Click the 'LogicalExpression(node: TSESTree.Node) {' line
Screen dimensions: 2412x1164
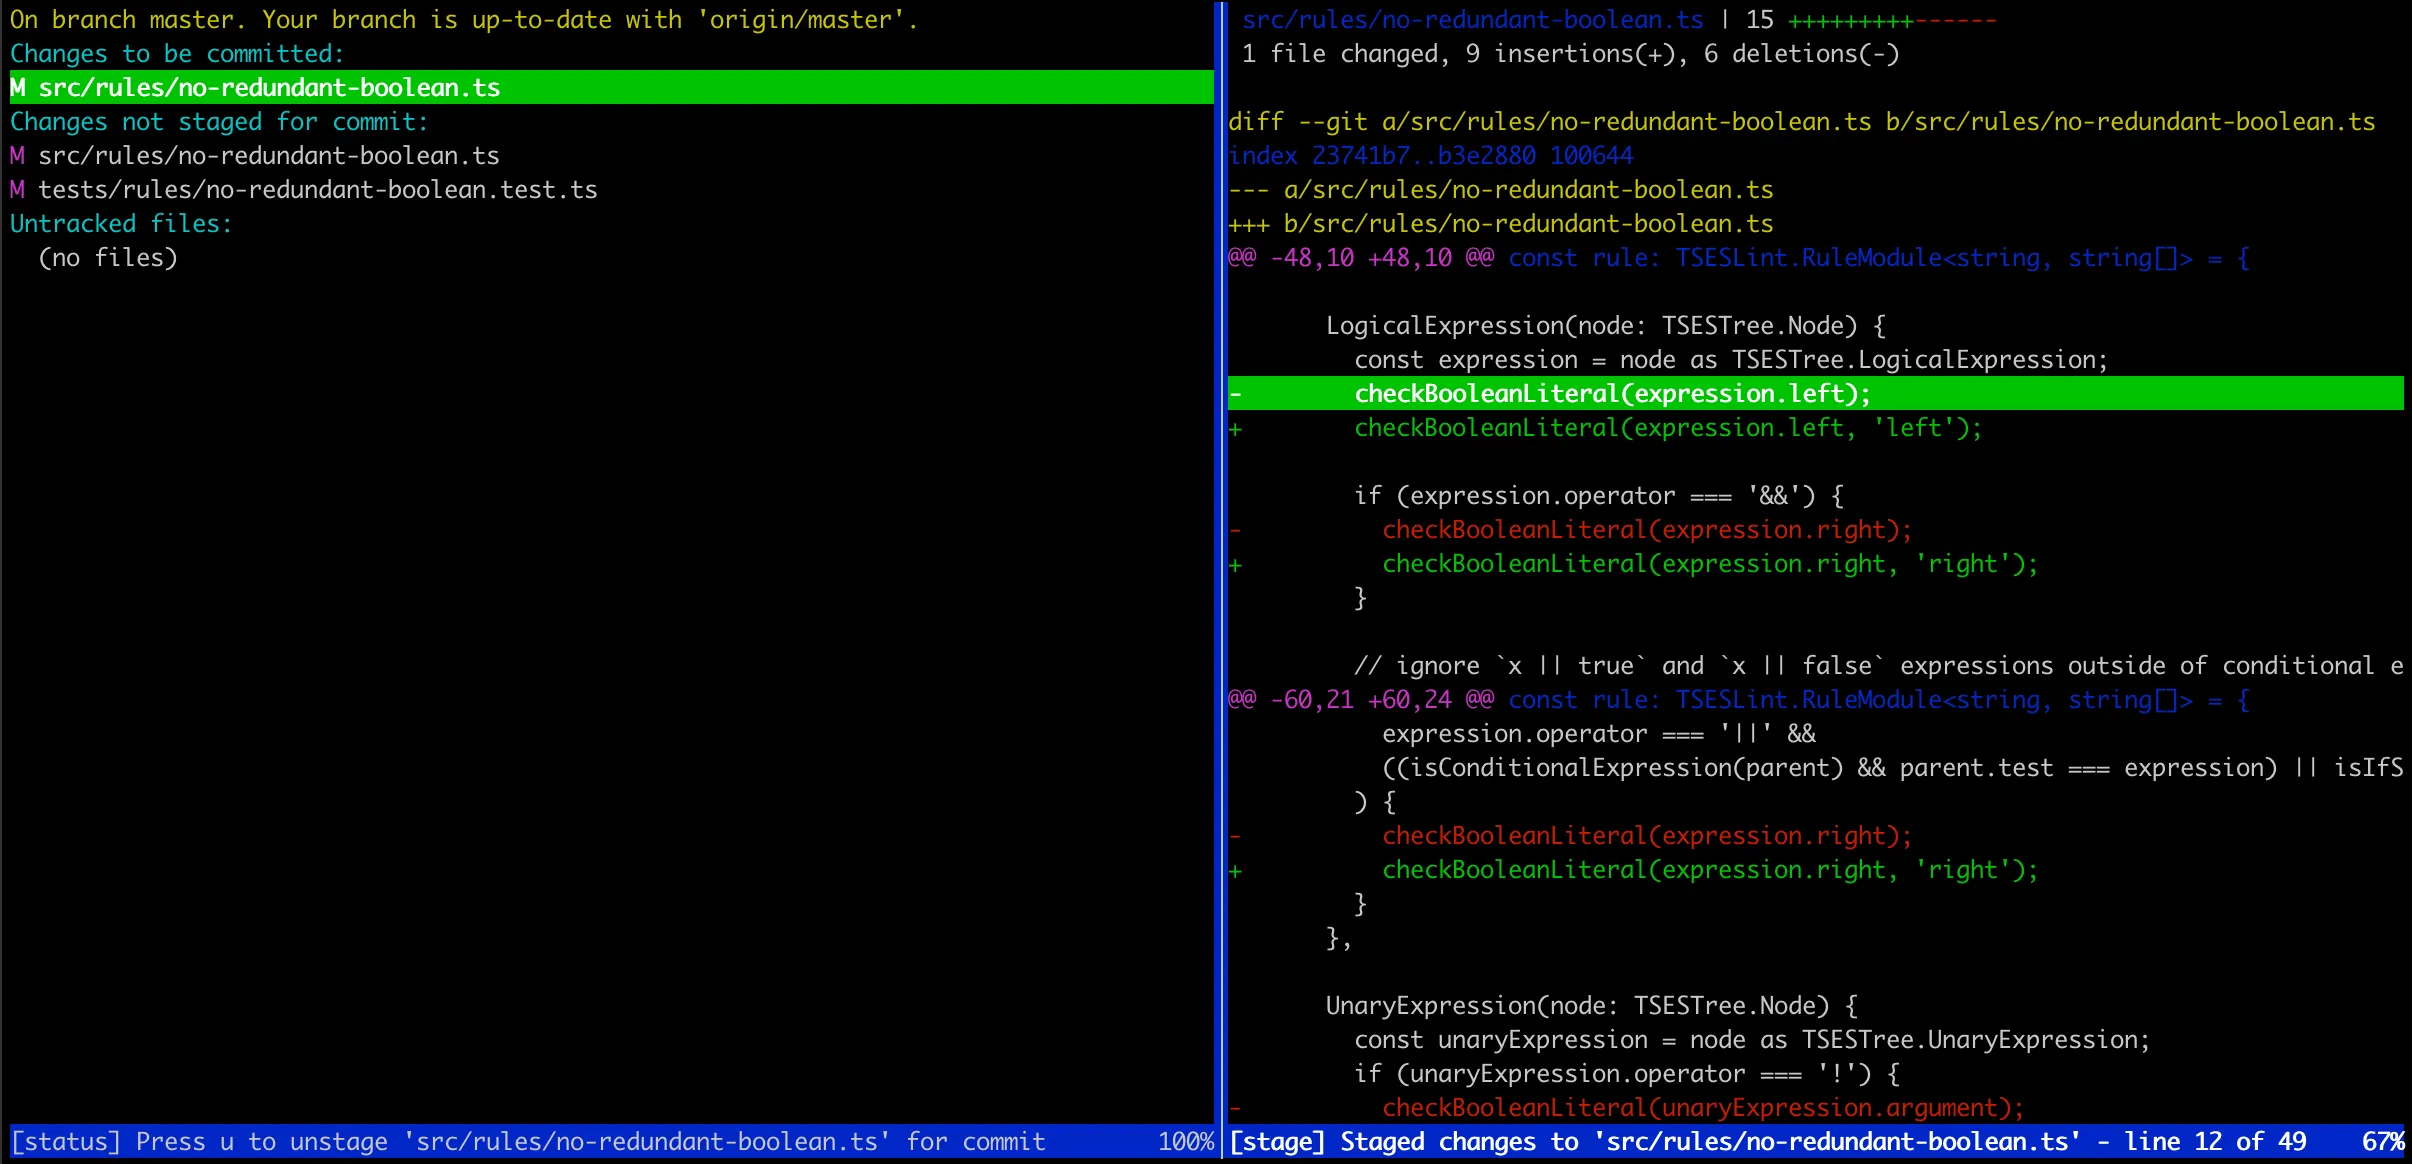pos(1605,325)
